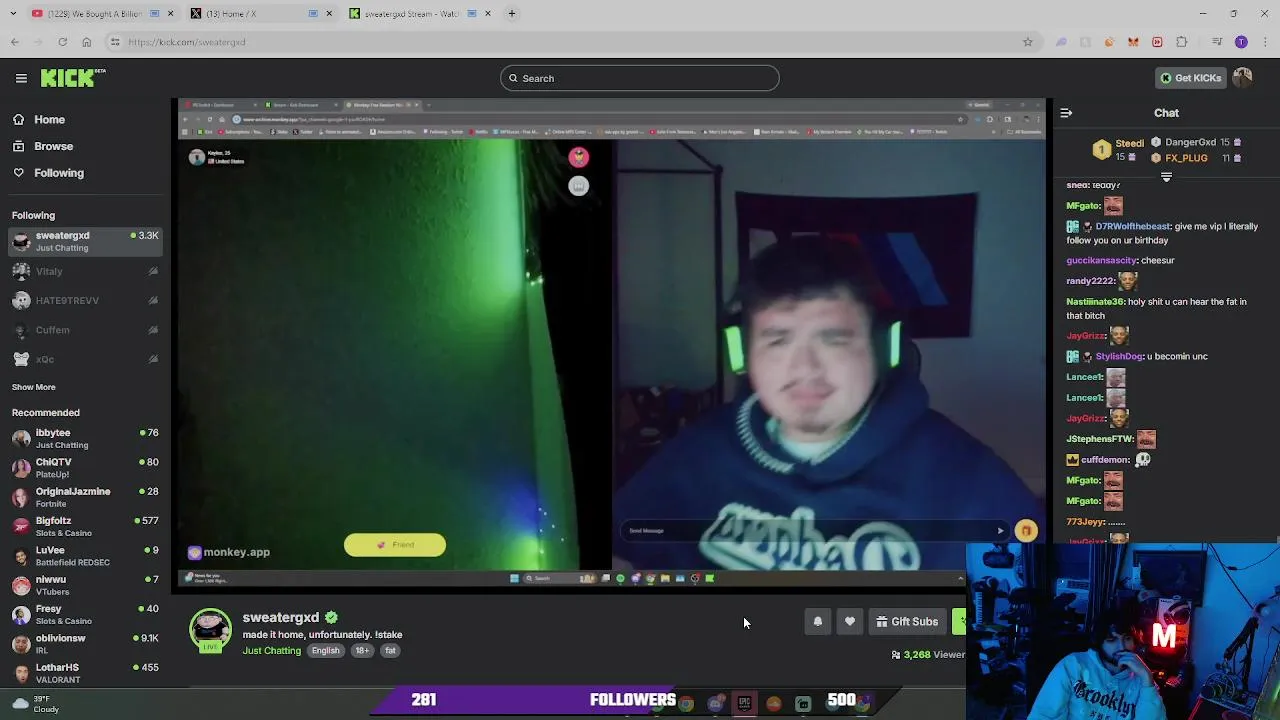Open recommended channel OriginalJazmine
The image size is (1280, 720).
(x=85, y=497)
